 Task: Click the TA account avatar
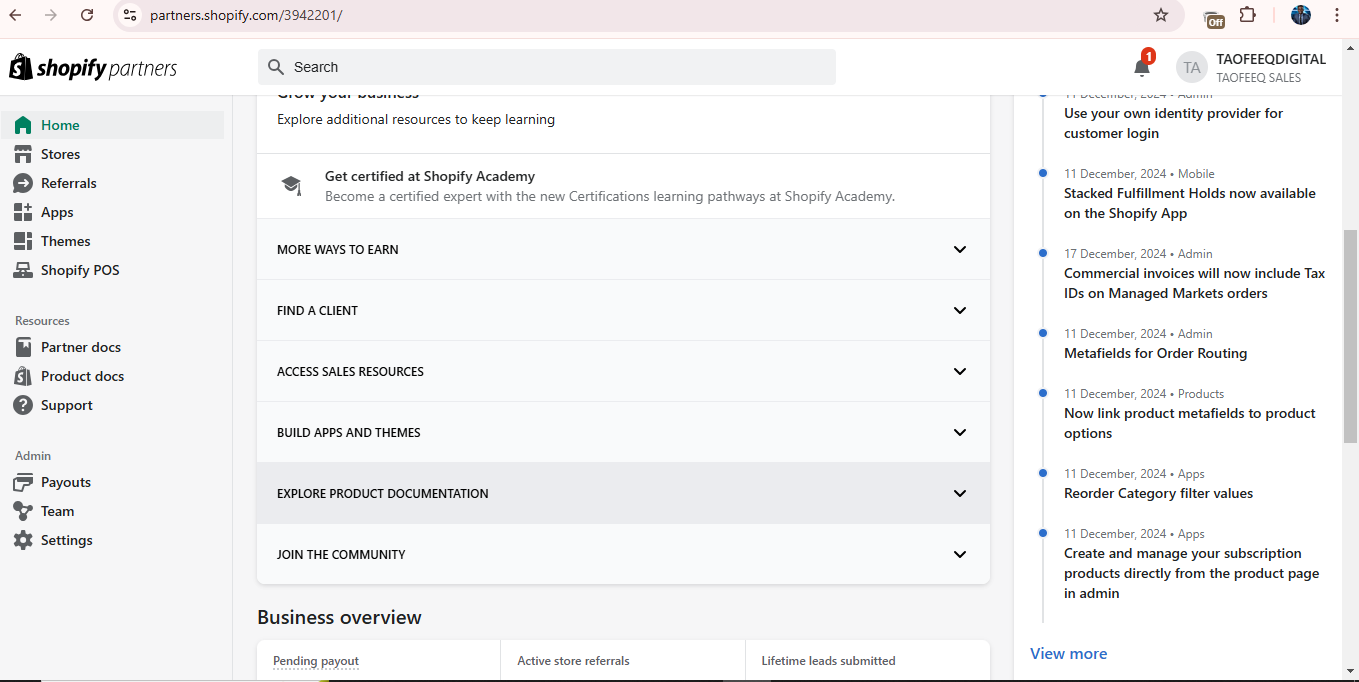tap(1191, 68)
